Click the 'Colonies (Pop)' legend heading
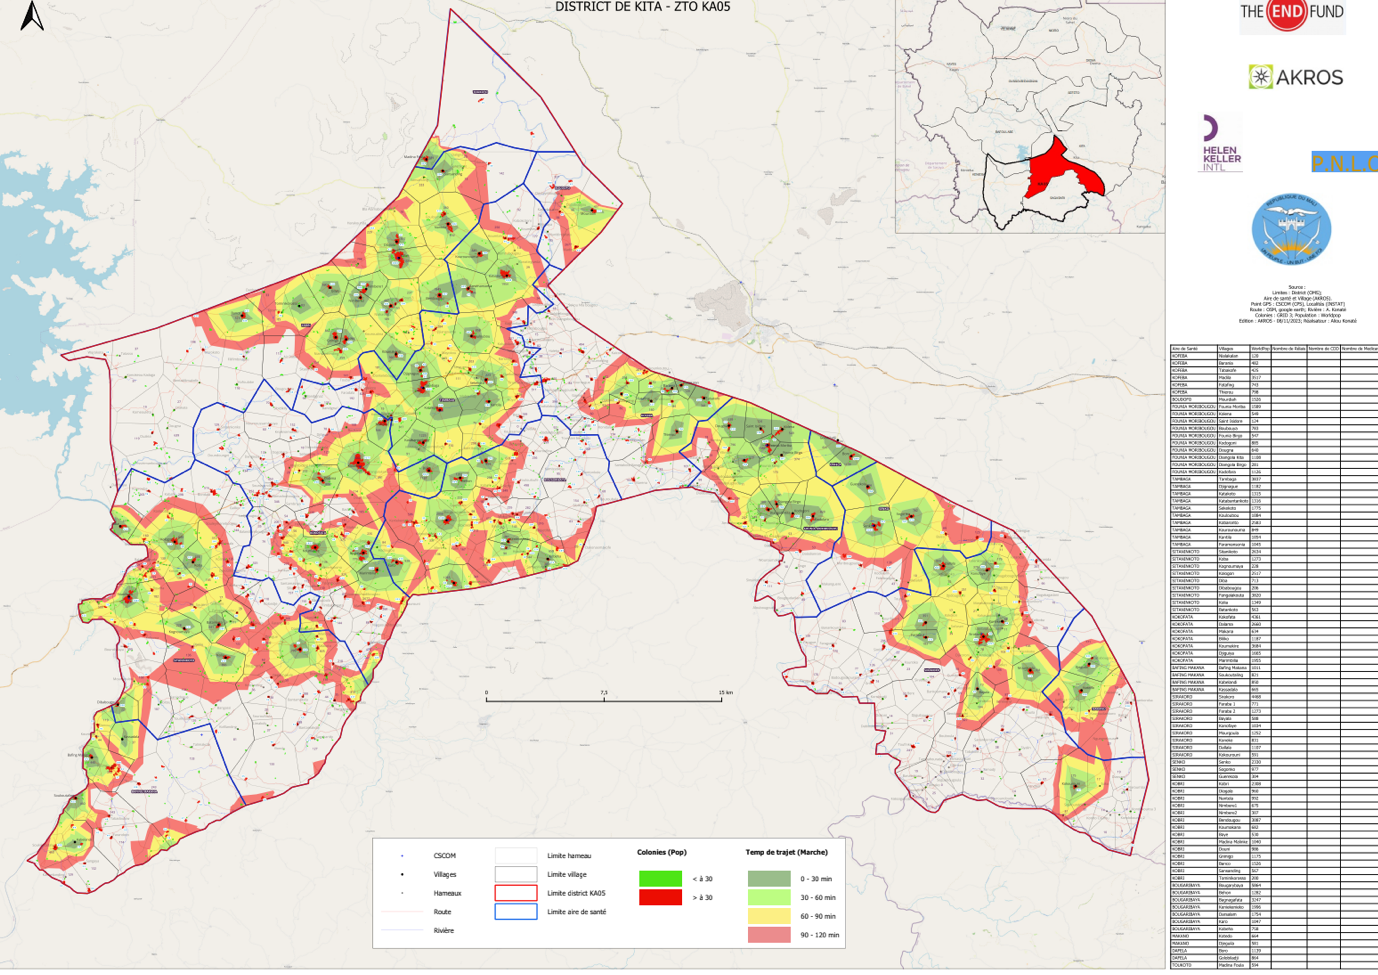The image size is (1378, 975). tap(661, 853)
